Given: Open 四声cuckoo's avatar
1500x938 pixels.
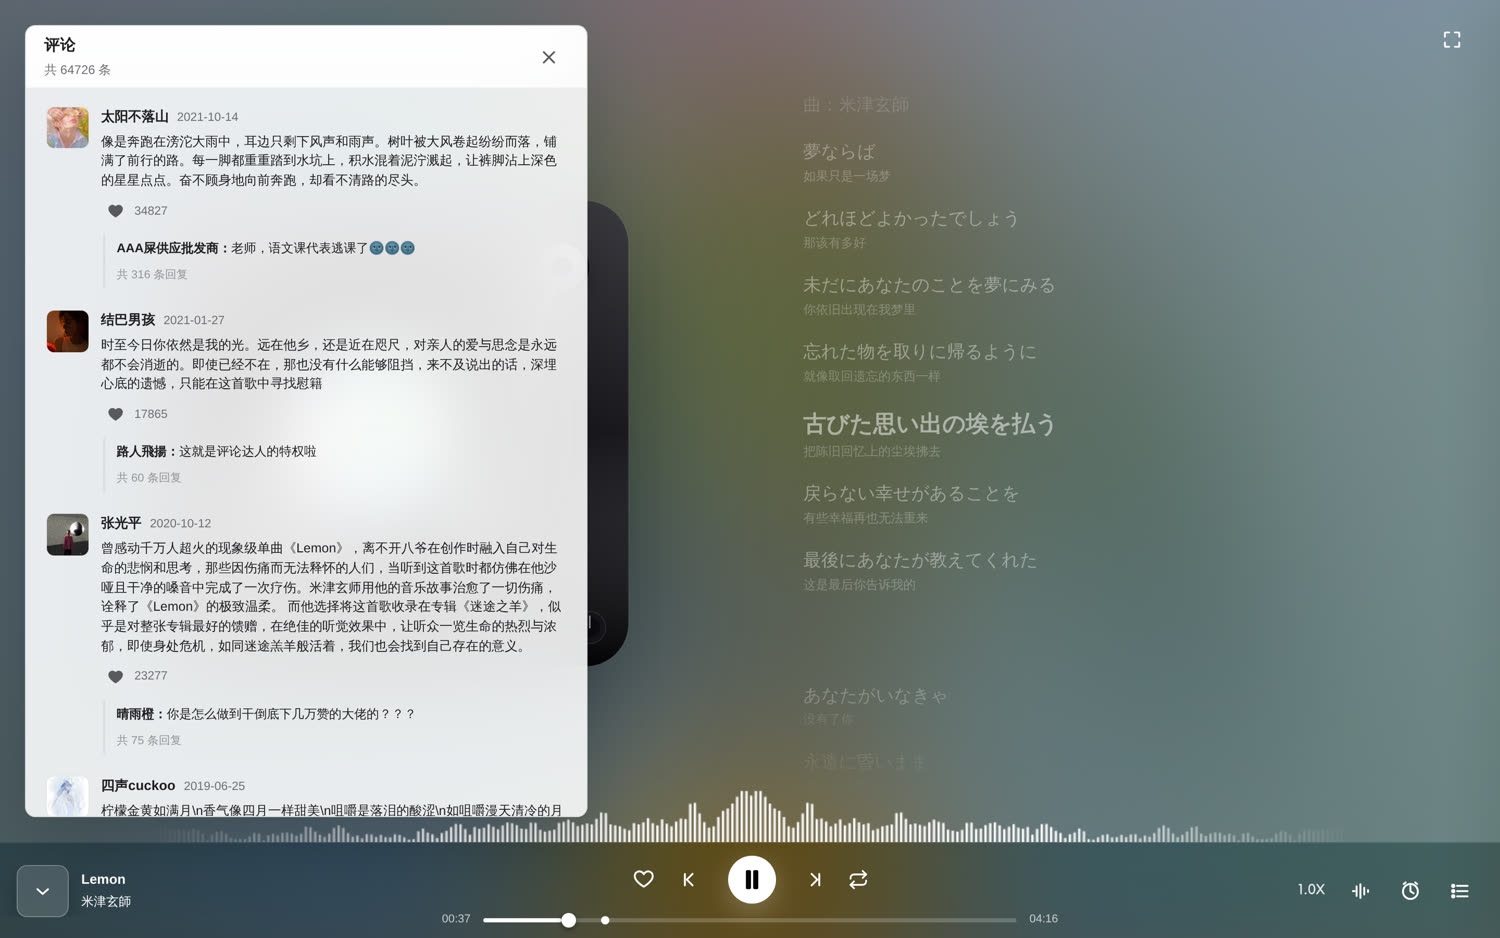Looking at the screenshot, I should (68, 797).
